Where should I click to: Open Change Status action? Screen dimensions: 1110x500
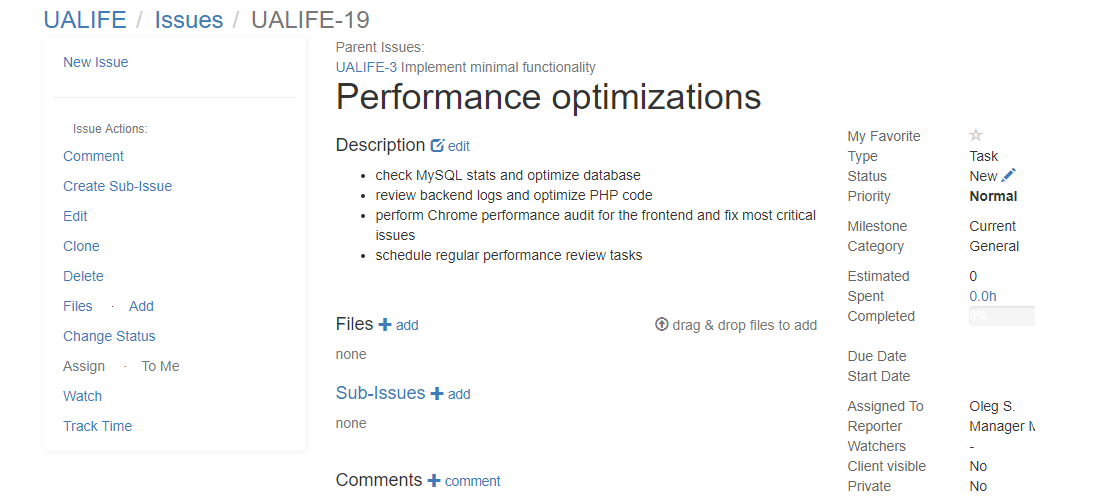coord(109,336)
